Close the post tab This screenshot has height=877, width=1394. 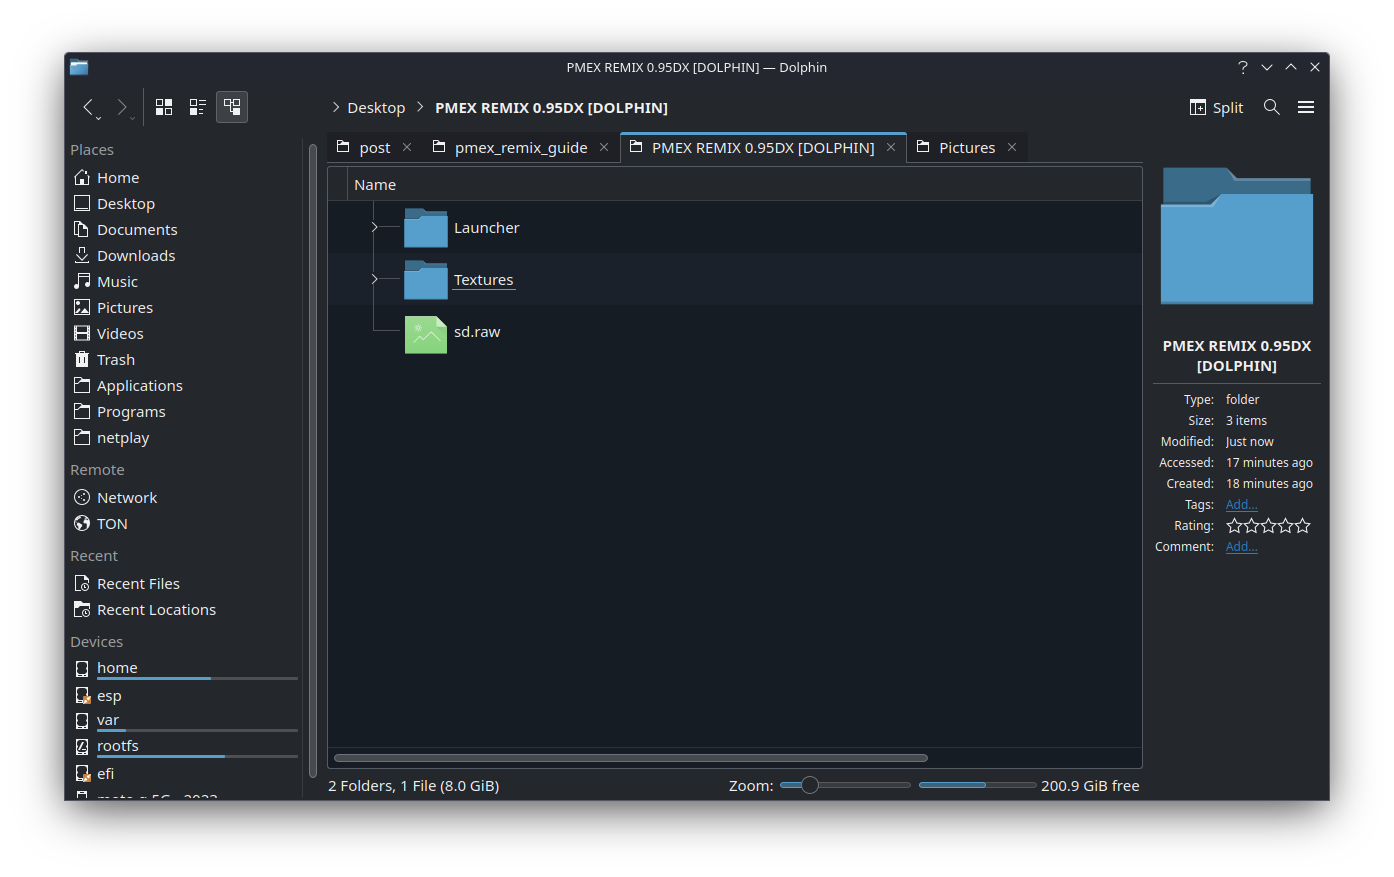click(x=407, y=147)
